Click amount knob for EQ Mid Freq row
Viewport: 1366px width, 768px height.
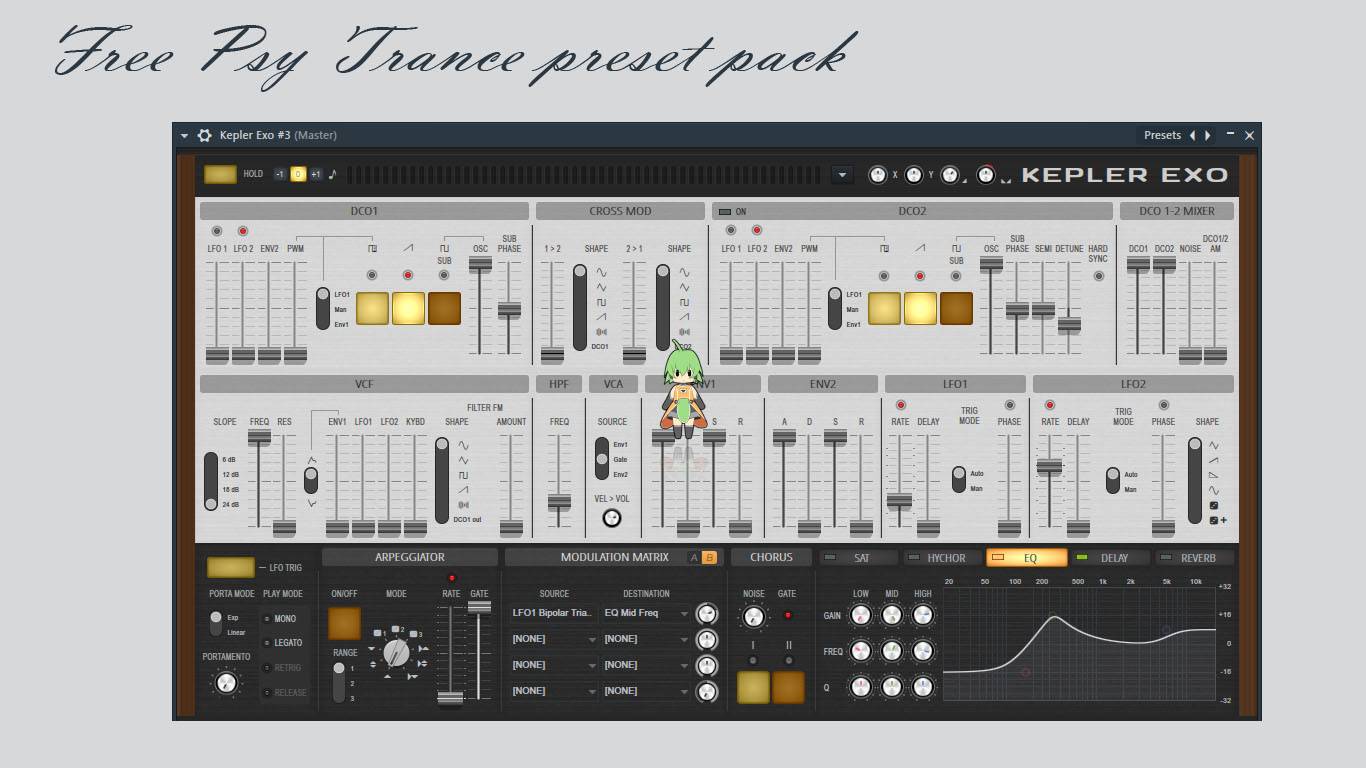pyautogui.click(x=707, y=613)
